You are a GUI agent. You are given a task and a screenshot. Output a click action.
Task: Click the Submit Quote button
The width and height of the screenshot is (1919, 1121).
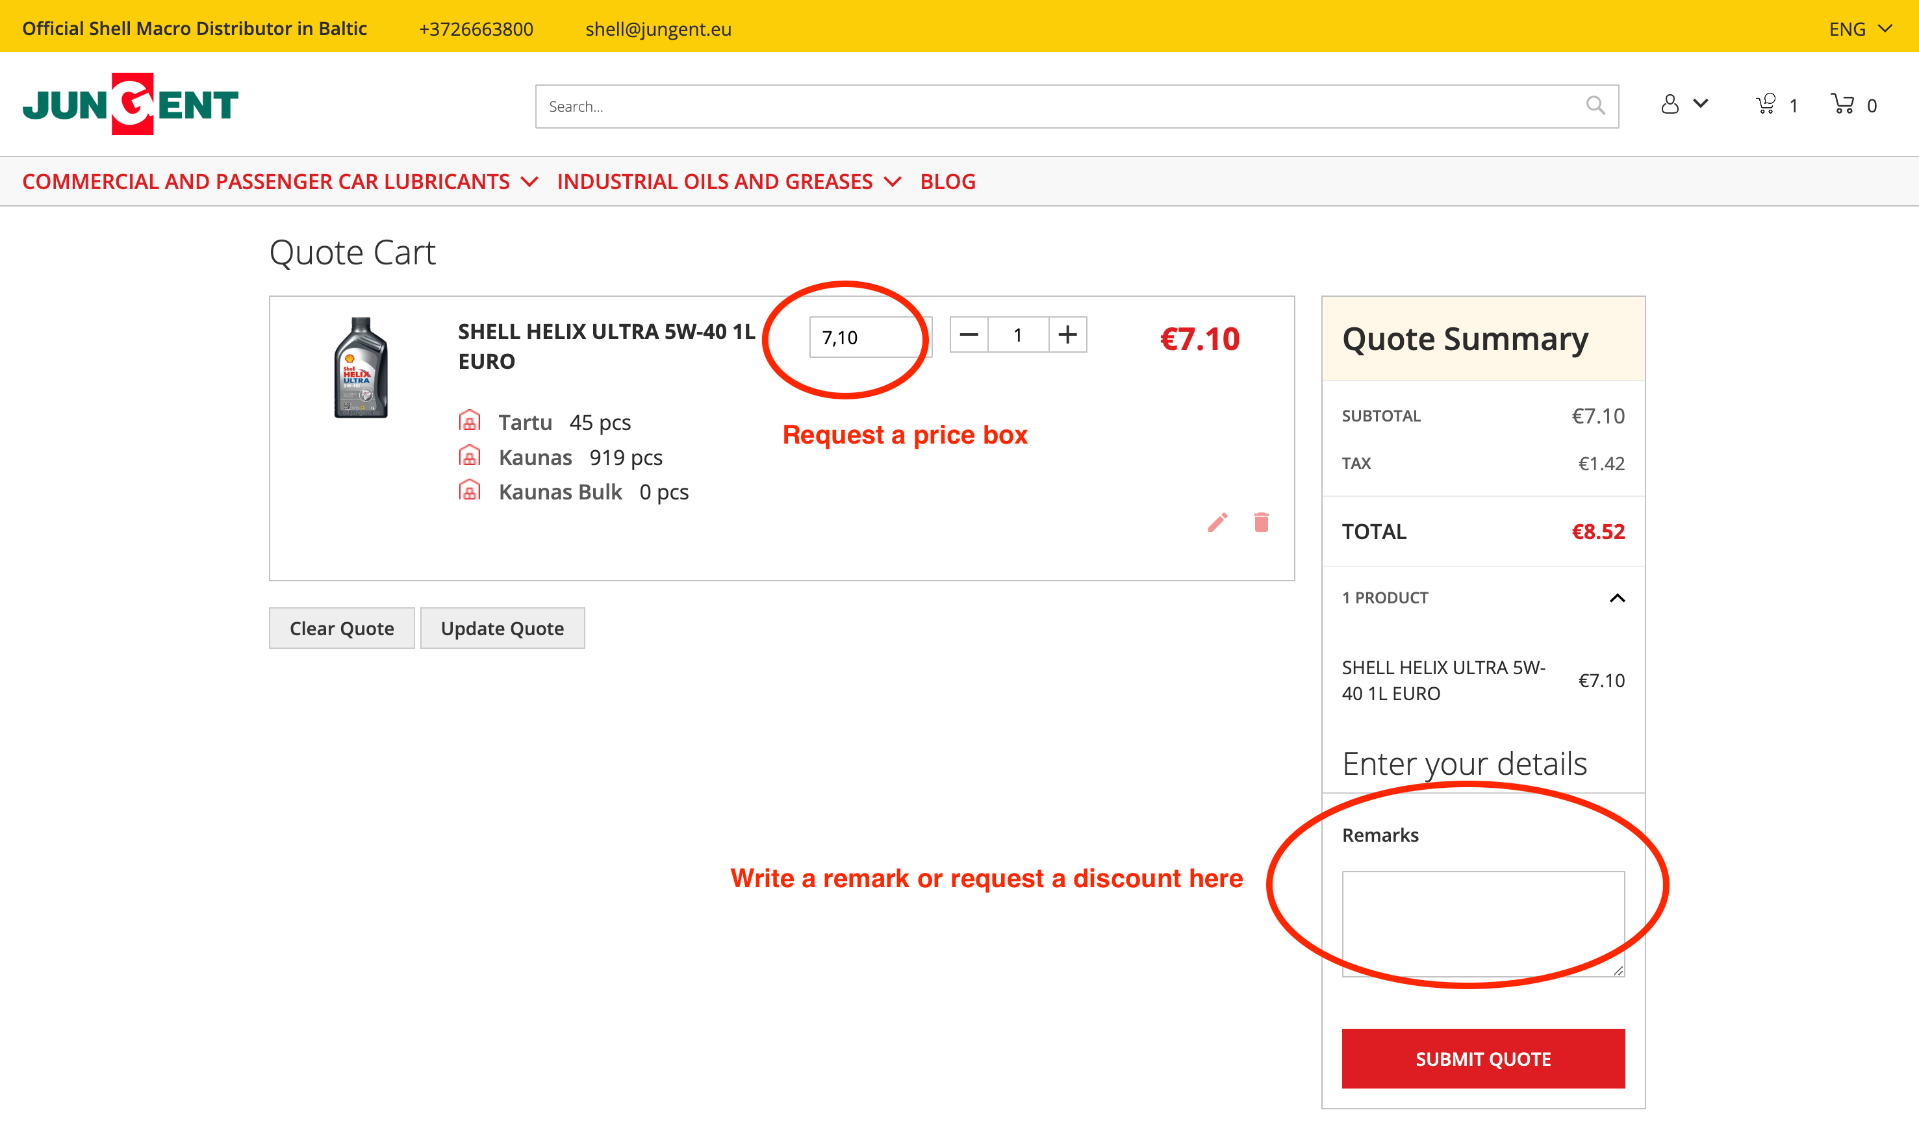[1482, 1058]
